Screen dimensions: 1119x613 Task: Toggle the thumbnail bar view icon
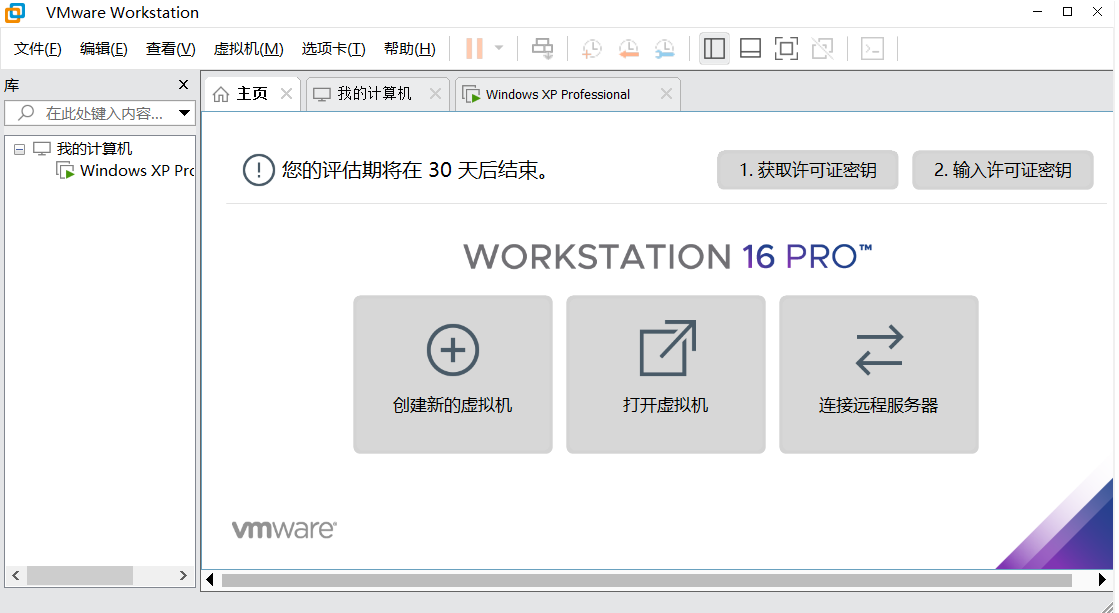coord(750,49)
